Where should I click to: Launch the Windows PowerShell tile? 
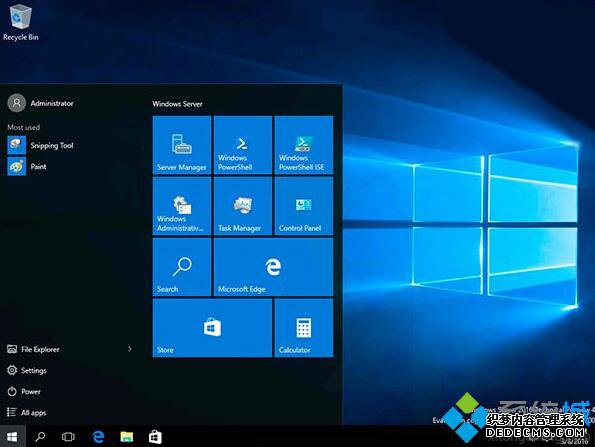(243, 145)
